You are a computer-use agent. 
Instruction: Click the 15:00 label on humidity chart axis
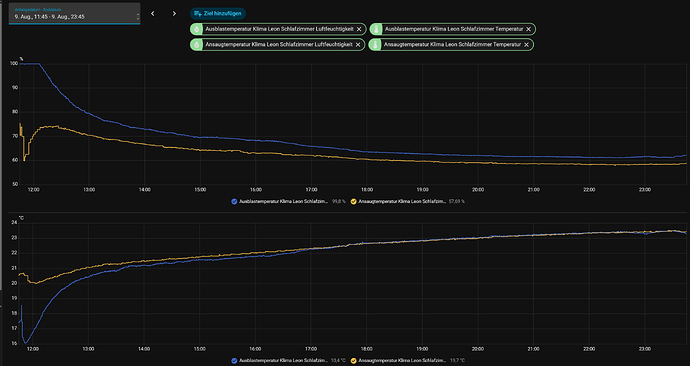point(200,190)
